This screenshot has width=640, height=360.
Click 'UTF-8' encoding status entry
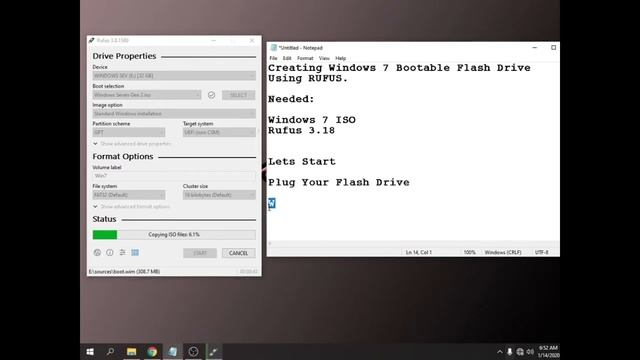click(x=542, y=253)
